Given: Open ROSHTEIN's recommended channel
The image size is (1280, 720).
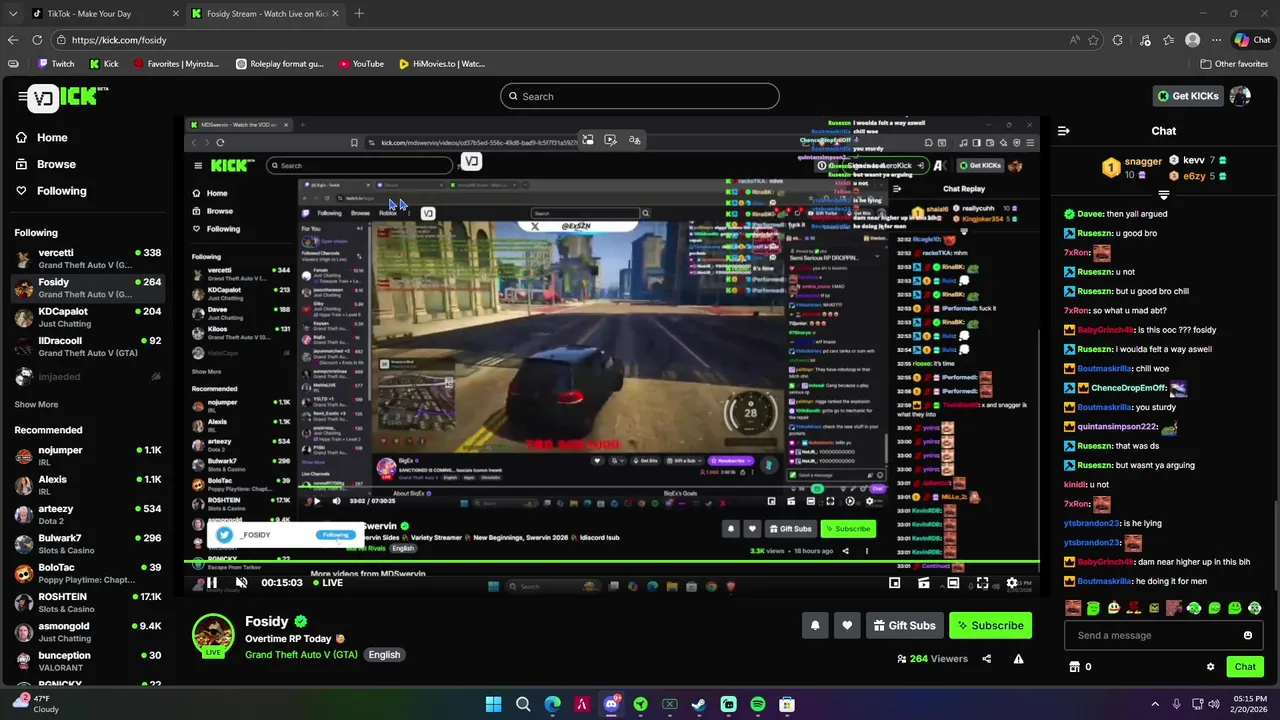Looking at the screenshot, I should [87, 602].
